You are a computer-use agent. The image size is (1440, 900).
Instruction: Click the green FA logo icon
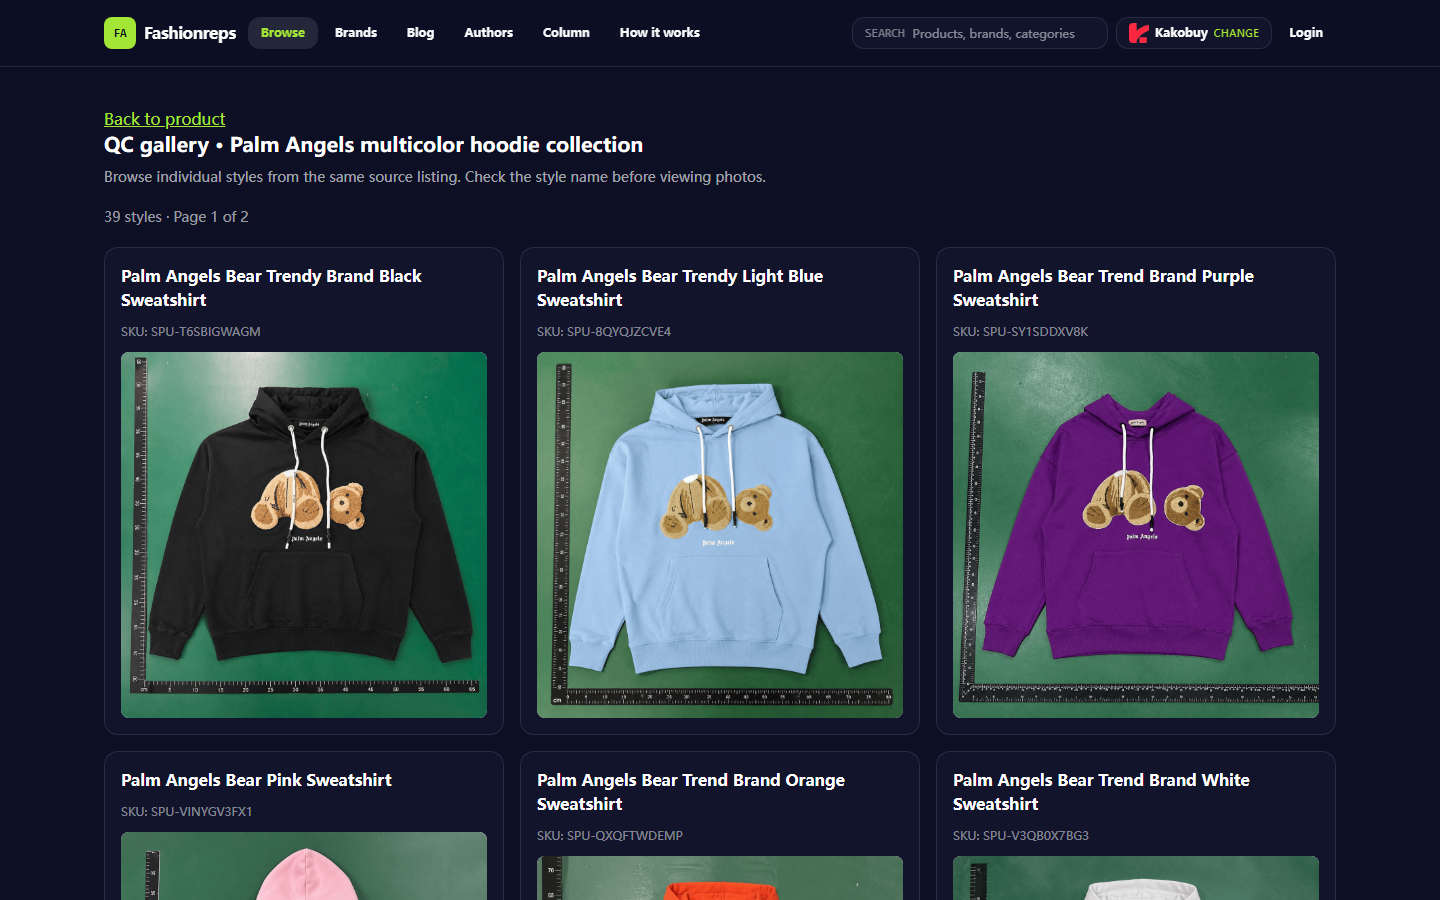click(120, 33)
